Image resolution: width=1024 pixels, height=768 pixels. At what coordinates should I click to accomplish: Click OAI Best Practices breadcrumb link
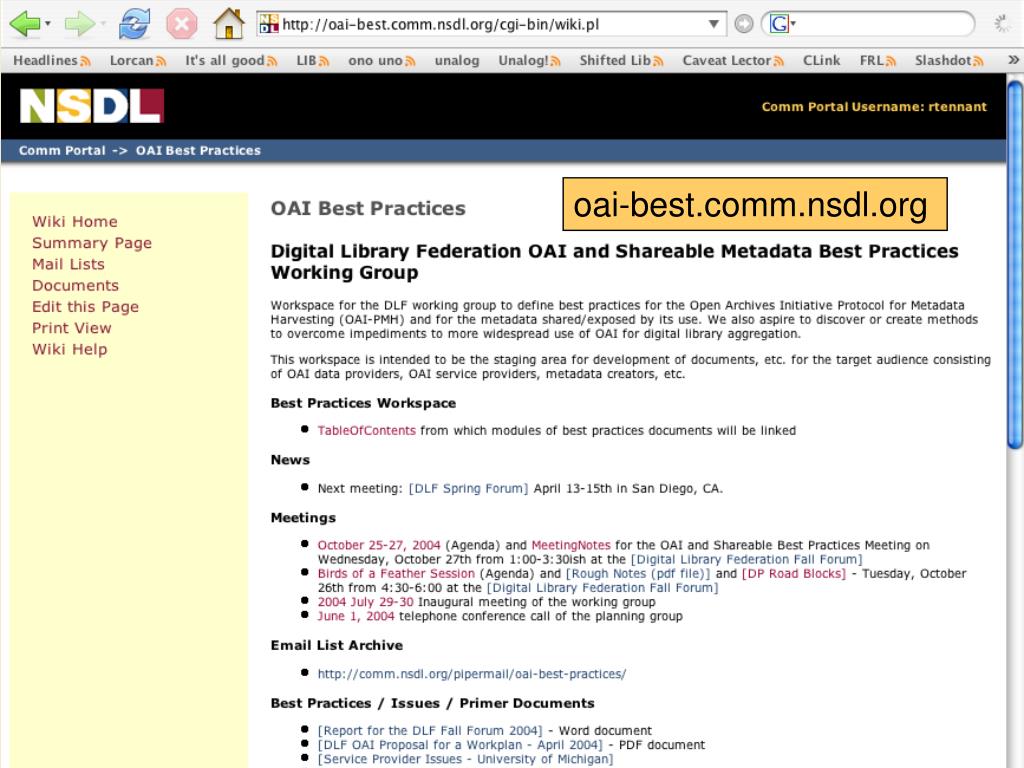coord(198,150)
